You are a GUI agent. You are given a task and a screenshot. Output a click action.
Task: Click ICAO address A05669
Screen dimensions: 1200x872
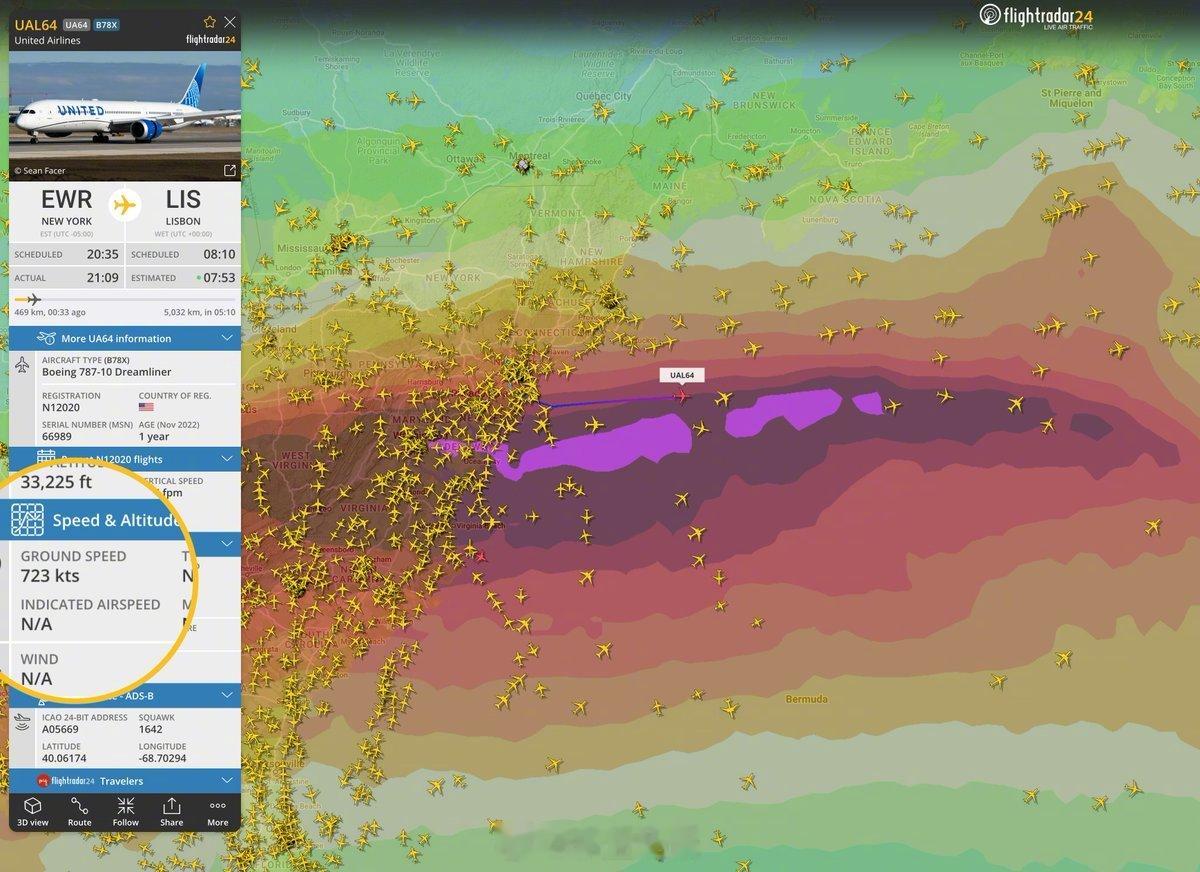[60, 729]
